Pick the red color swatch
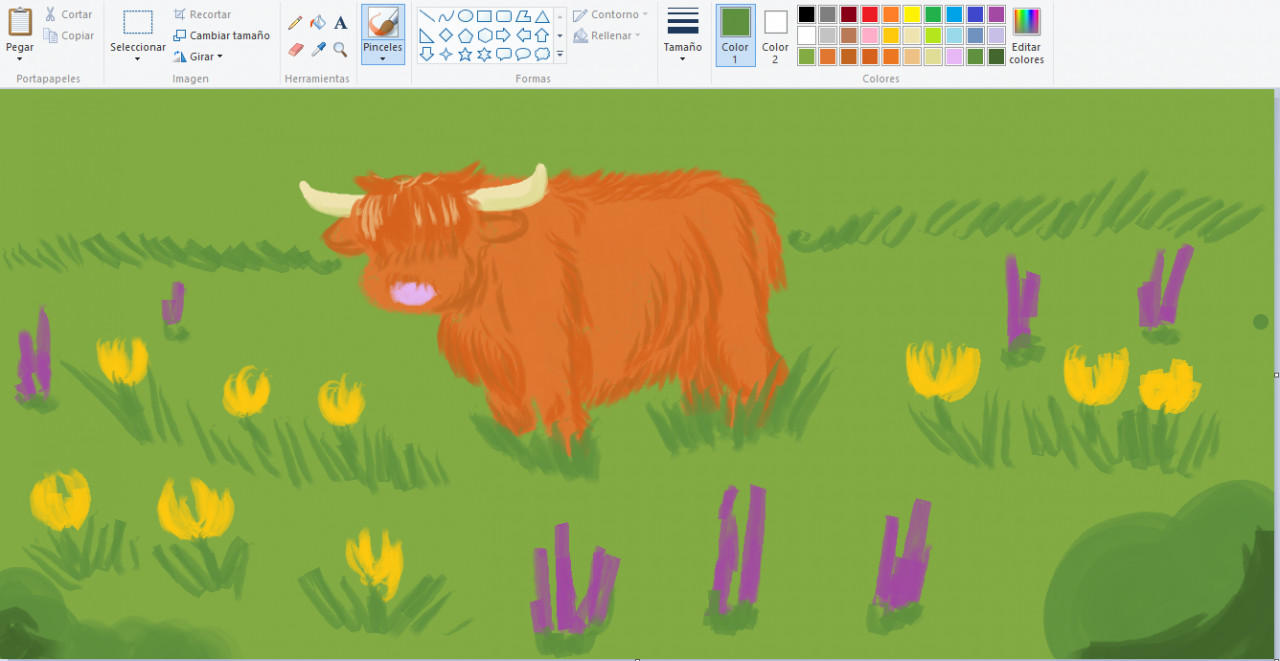1280x661 pixels. [870, 14]
